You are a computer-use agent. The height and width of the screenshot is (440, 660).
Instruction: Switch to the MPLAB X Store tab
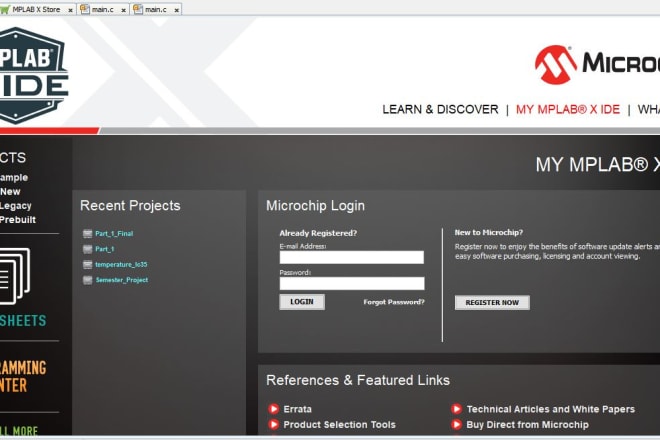point(37,9)
